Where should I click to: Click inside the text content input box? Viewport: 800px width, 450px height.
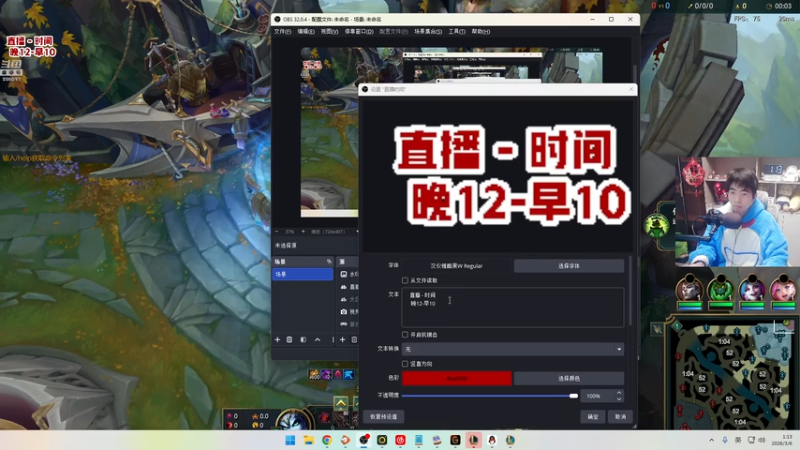click(x=513, y=308)
